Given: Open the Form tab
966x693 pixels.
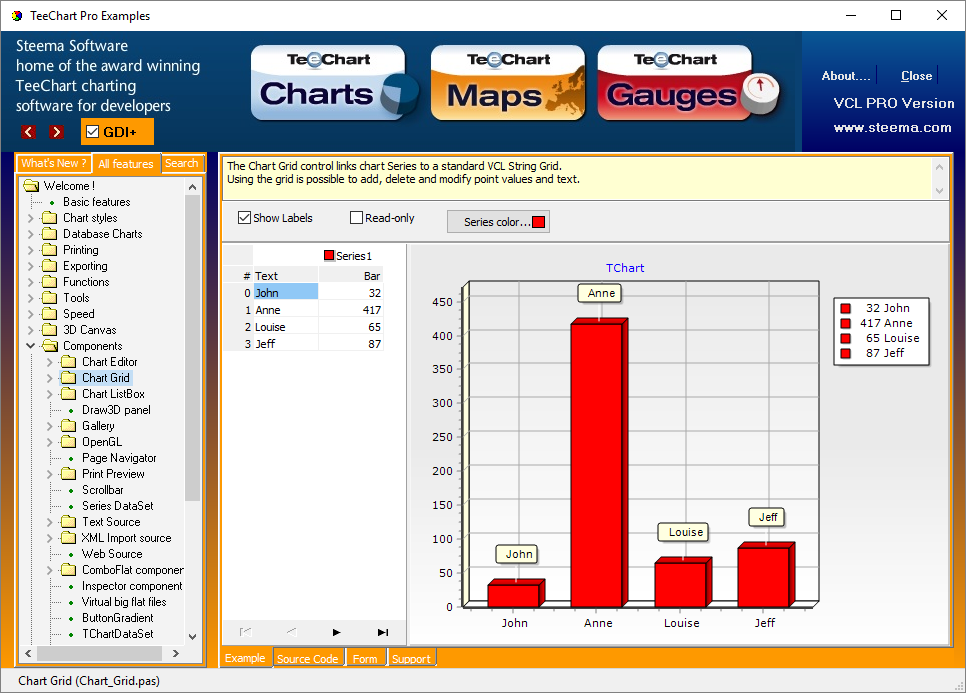Looking at the screenshot, I should (x=365, y=659).
